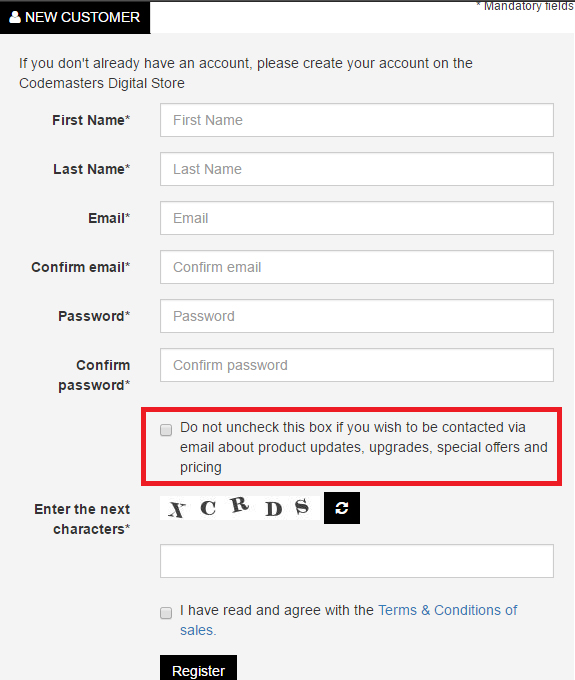The width and height of the screenshot is (575, 680).
Task: Click the Mandatory fields note
Action: click(525, 6)
